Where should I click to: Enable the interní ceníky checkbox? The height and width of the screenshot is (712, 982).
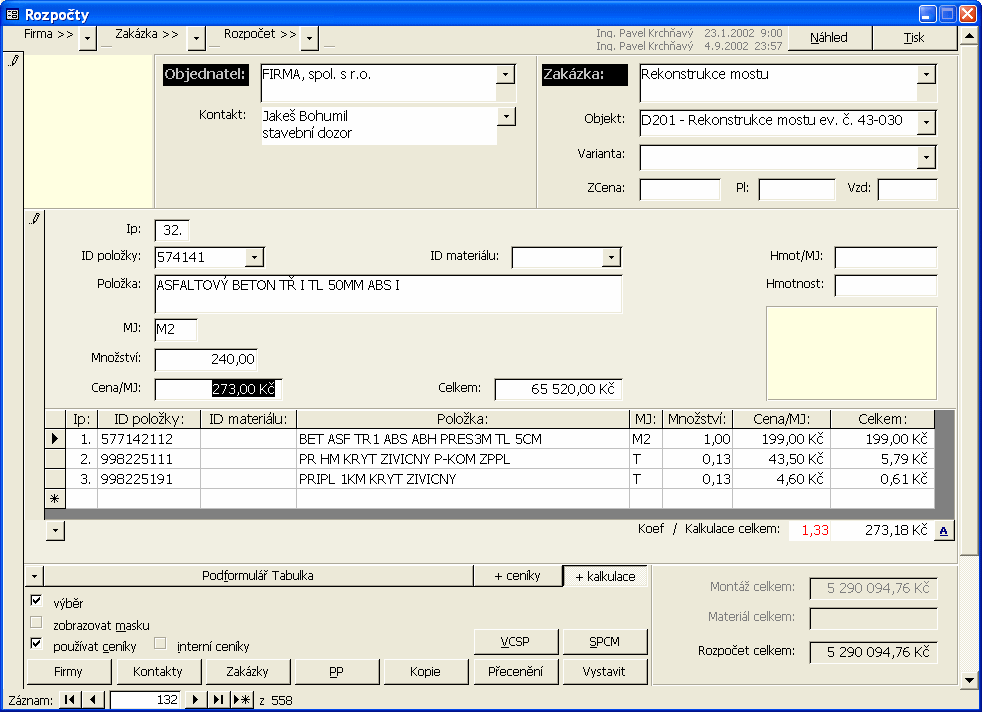click(159, 645)
